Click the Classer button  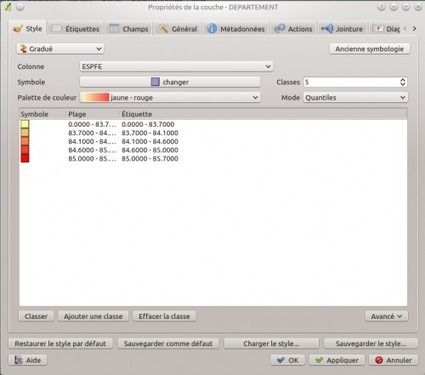36,316
